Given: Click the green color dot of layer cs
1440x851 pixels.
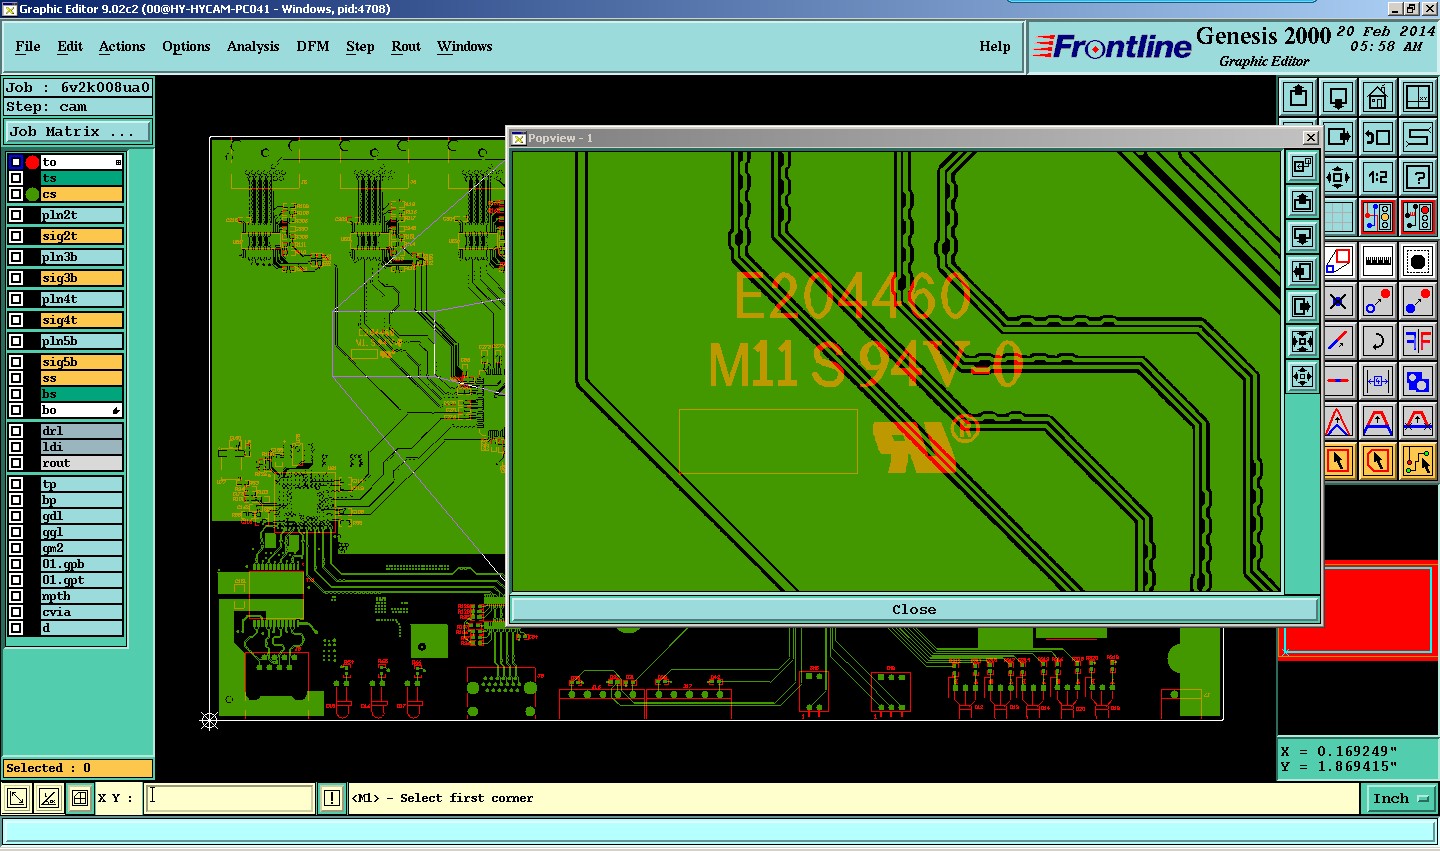Looking at the screenshot, I should click(33, 194).
